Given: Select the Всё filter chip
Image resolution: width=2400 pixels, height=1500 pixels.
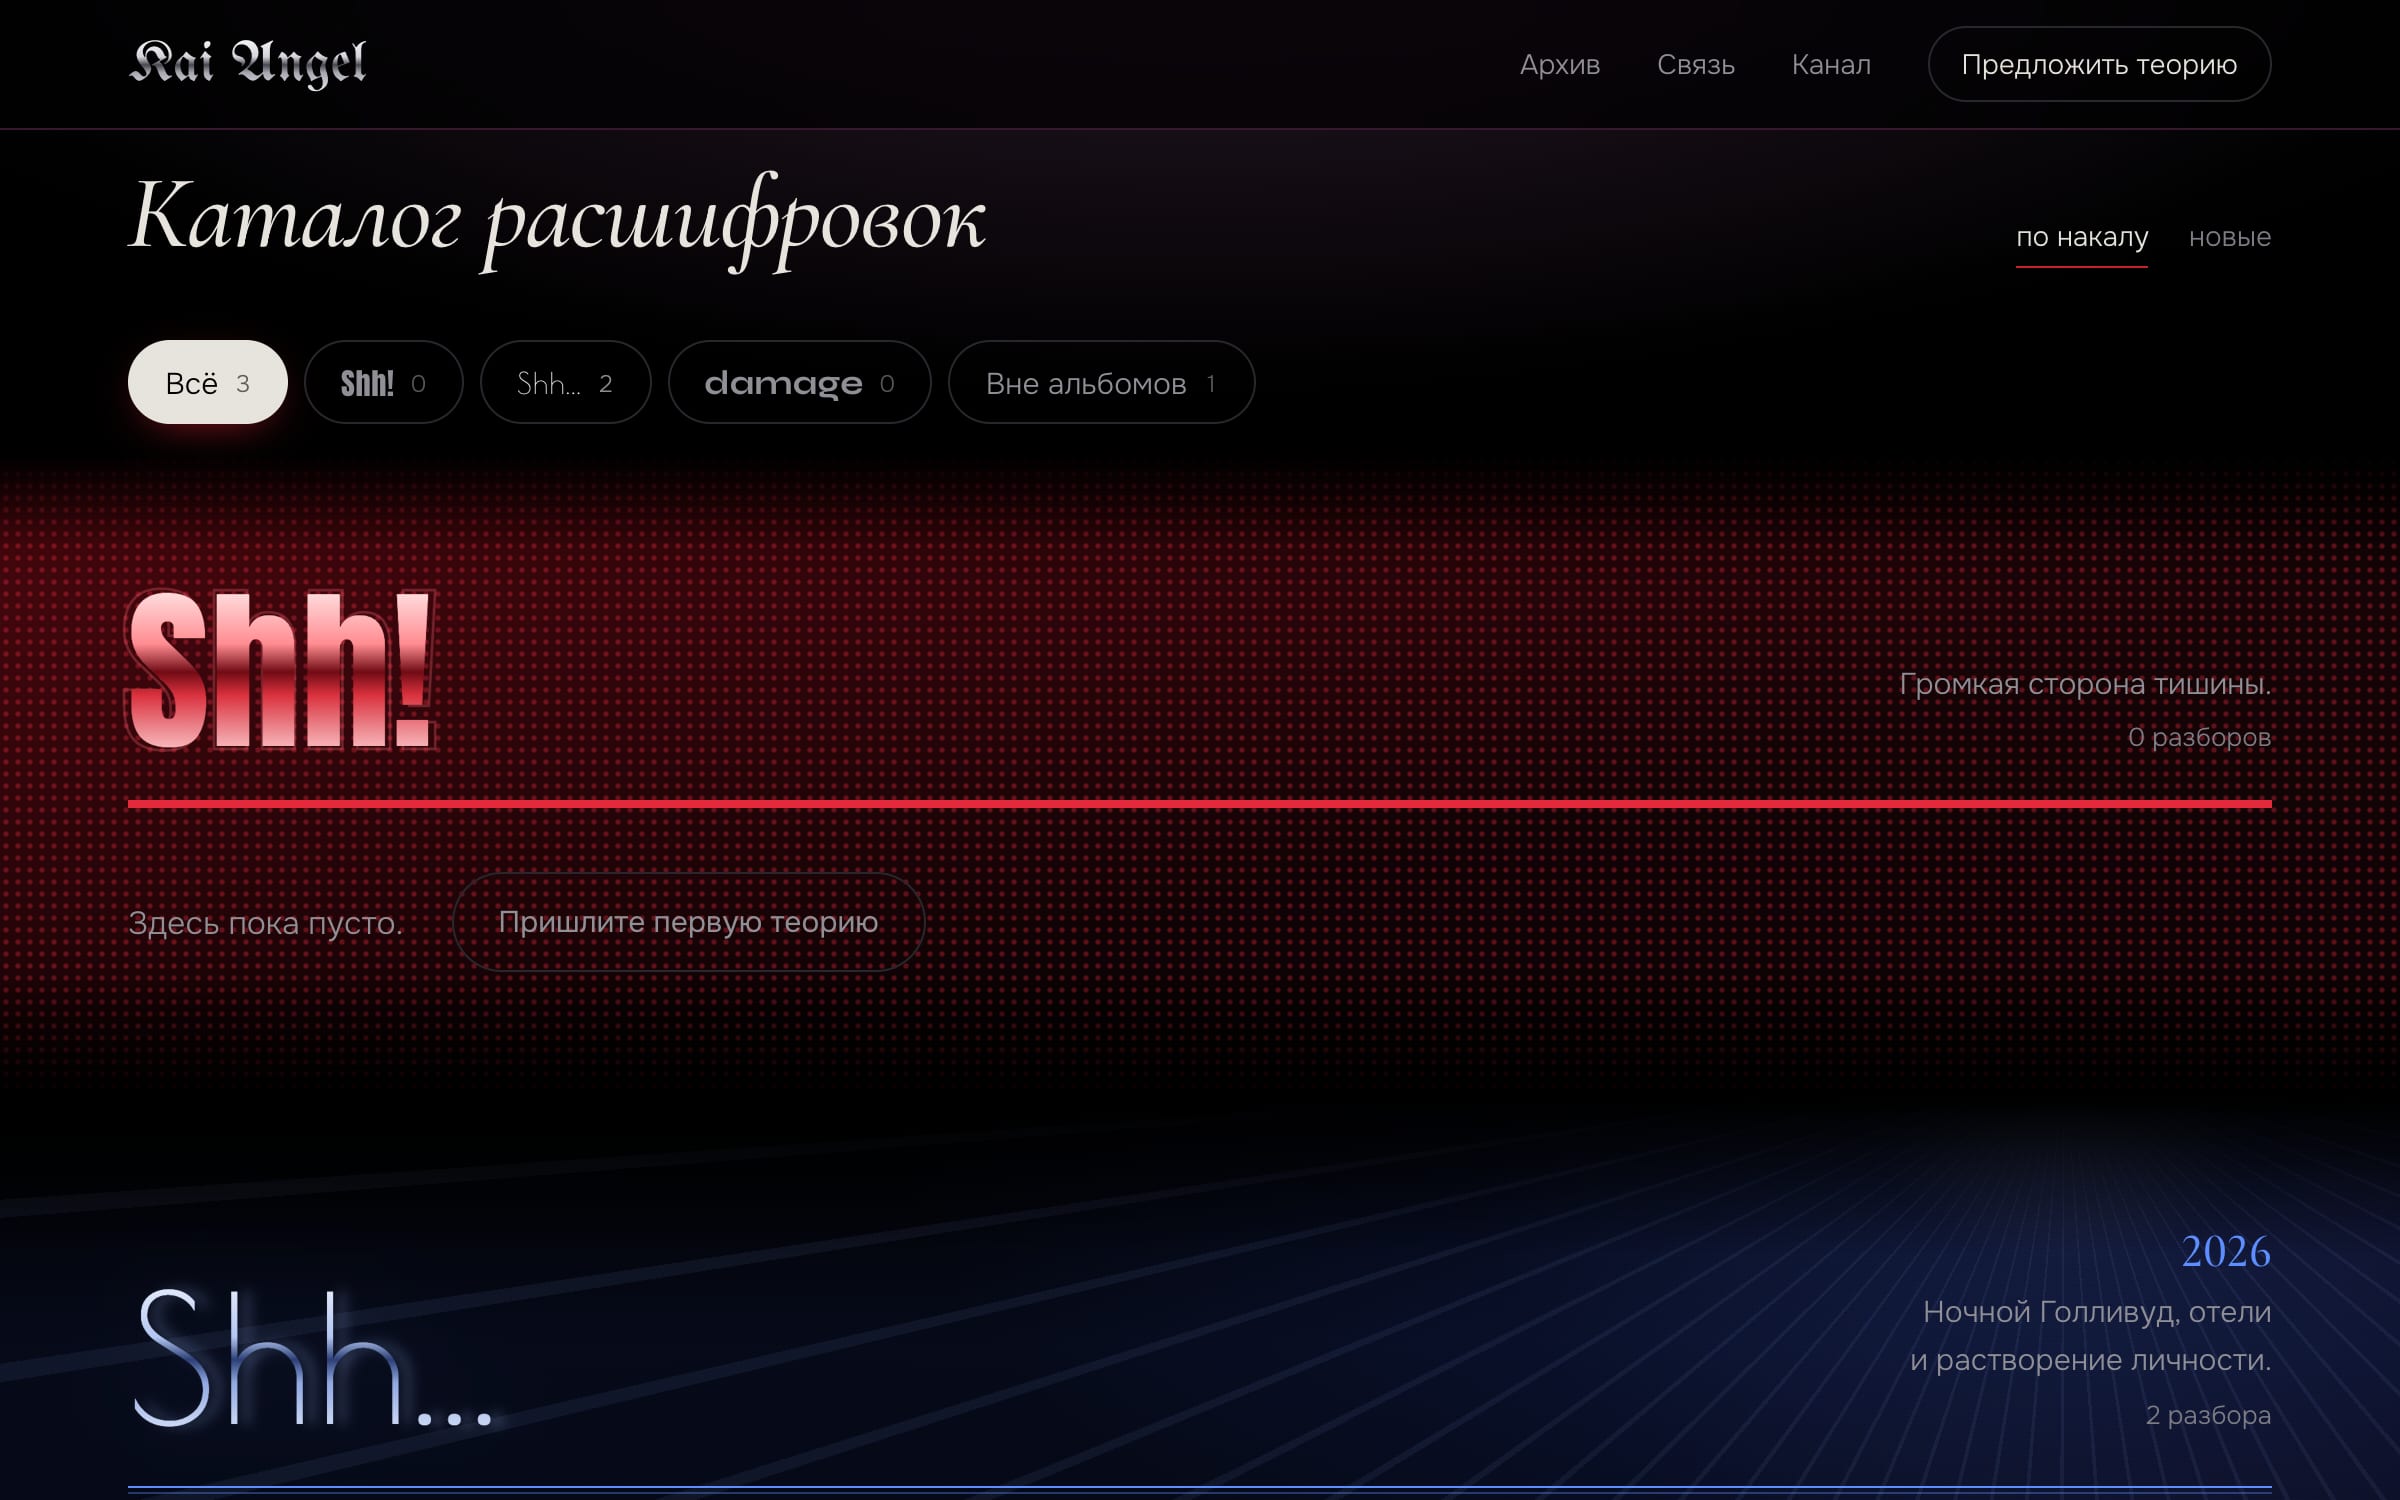Looking at the screenshot, I should (208, 382).
